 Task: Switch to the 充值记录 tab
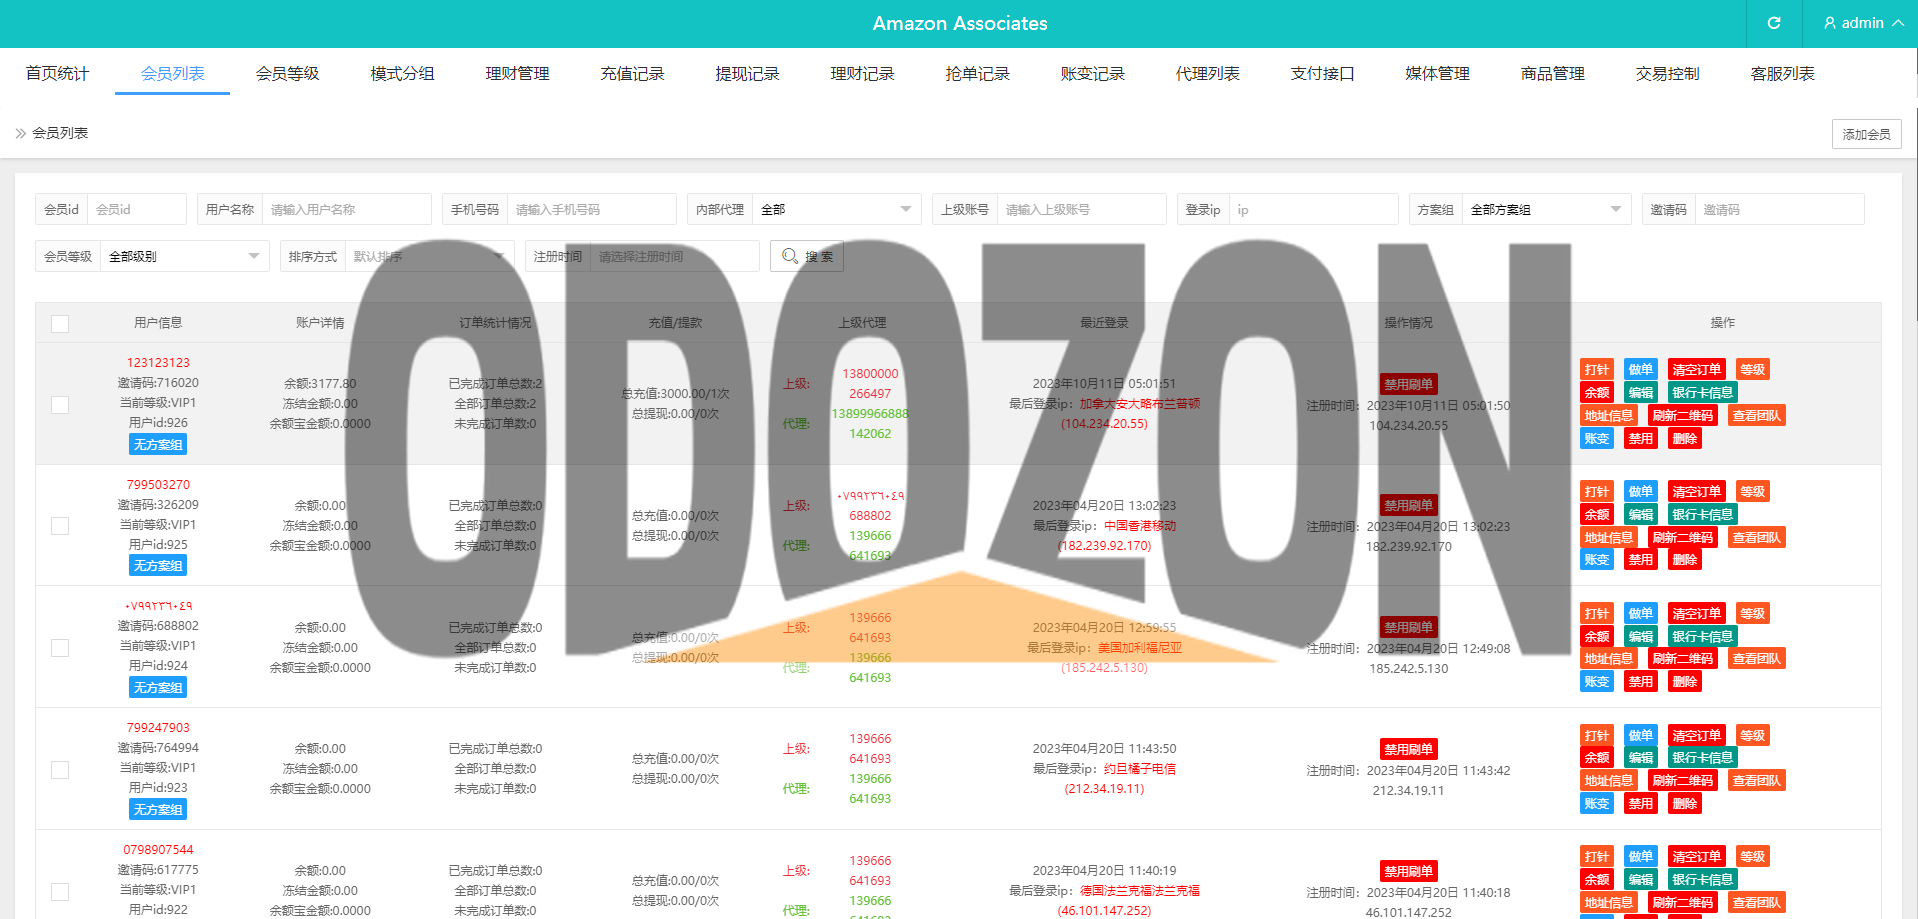(x=632, y=73)
